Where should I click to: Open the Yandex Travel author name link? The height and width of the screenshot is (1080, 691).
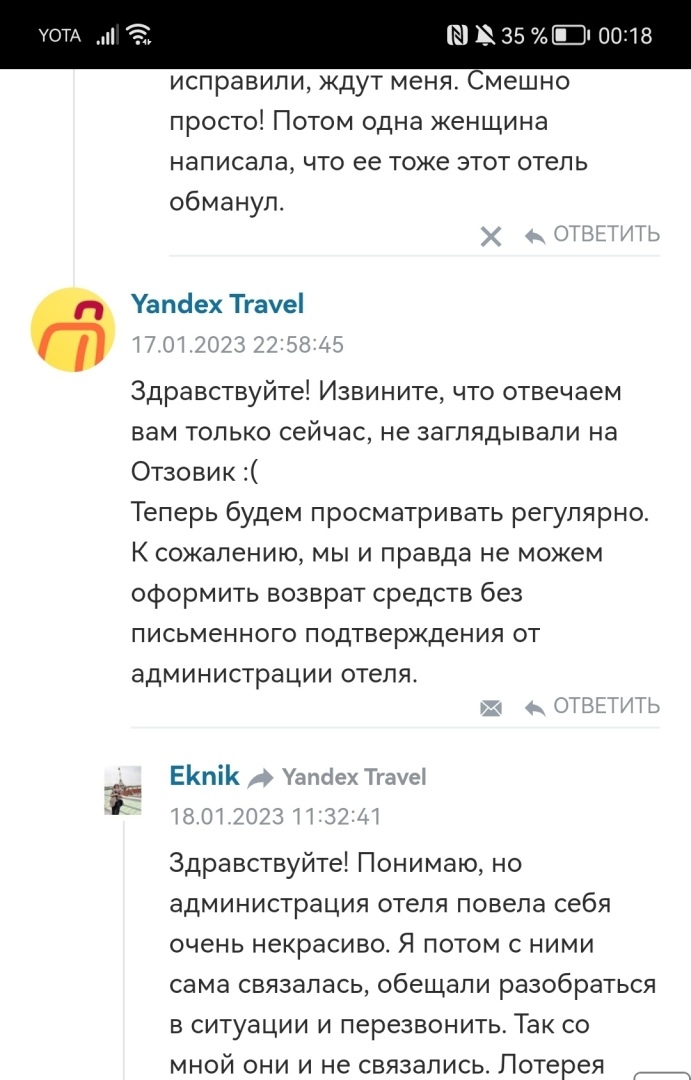[x=217, y=304]
